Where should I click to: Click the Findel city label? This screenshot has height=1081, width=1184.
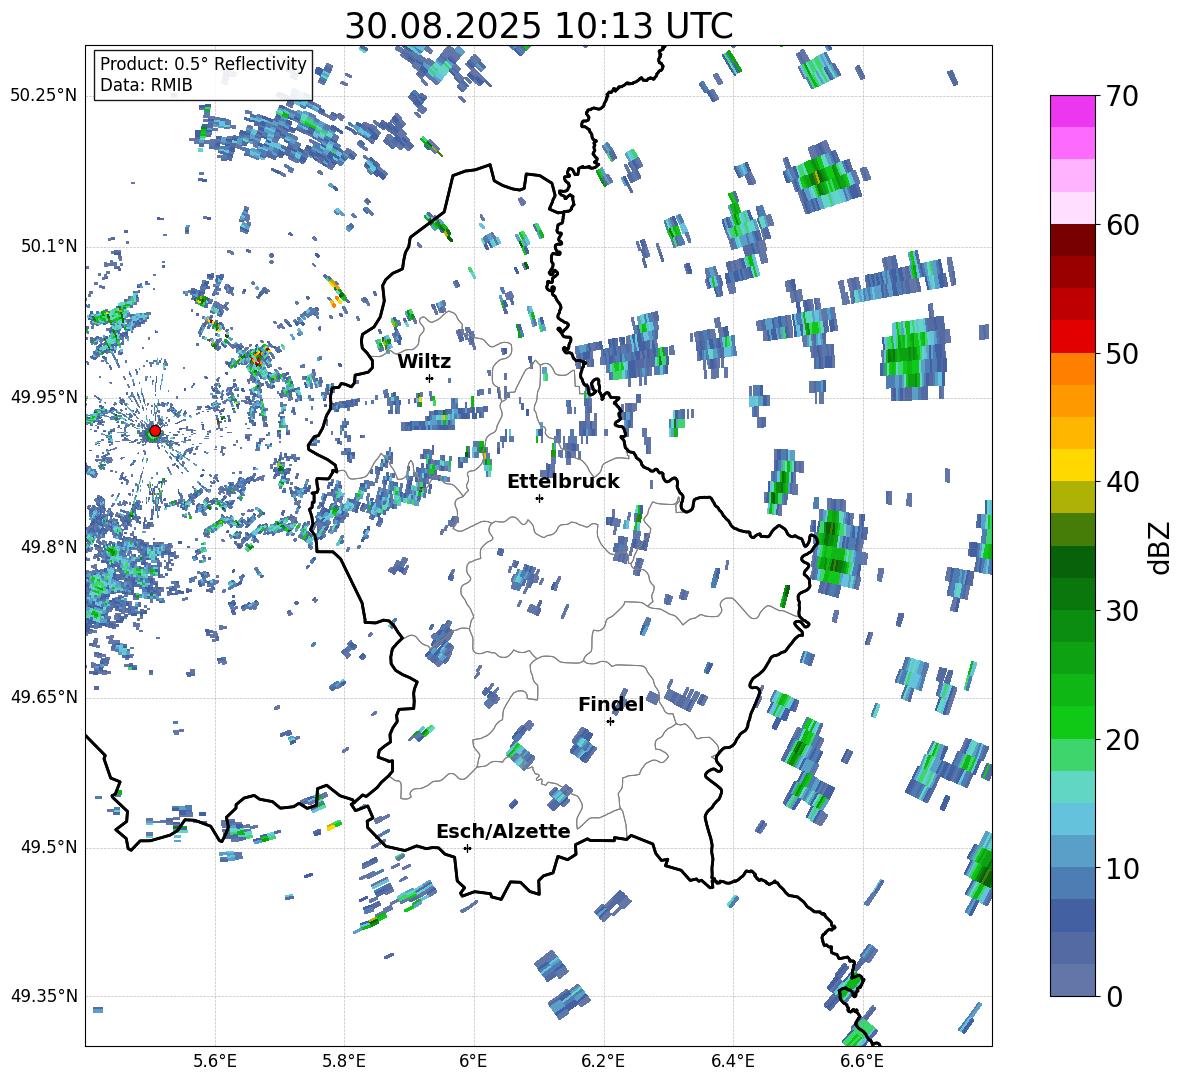pyautogui.click(x=611, y=704)
